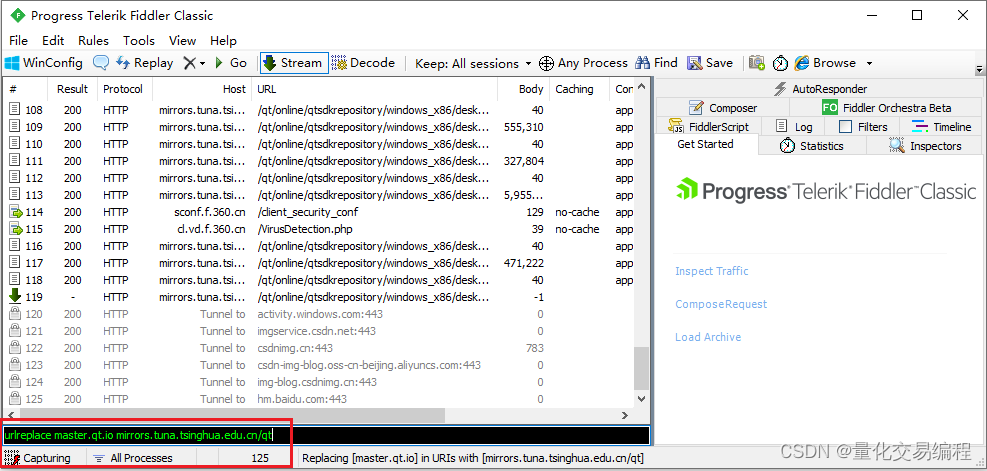This screenshot has height=471, width=987.
Task: Toggle Capturing in the status bar
Action: (x=38, y=458)
